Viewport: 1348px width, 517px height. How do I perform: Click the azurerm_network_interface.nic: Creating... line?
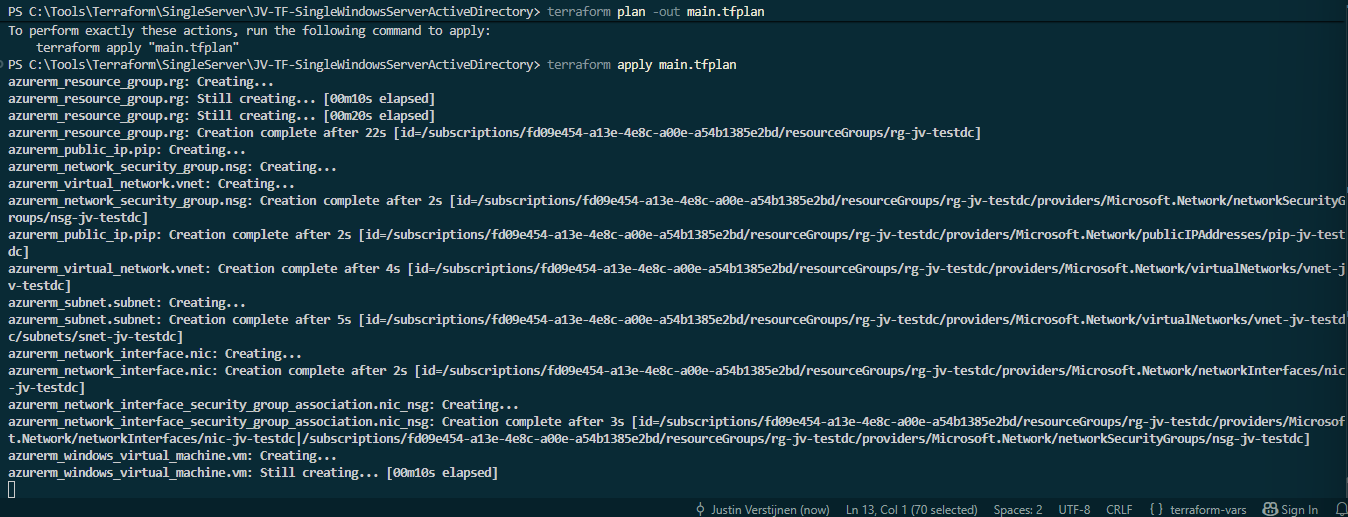pos(155,353)
